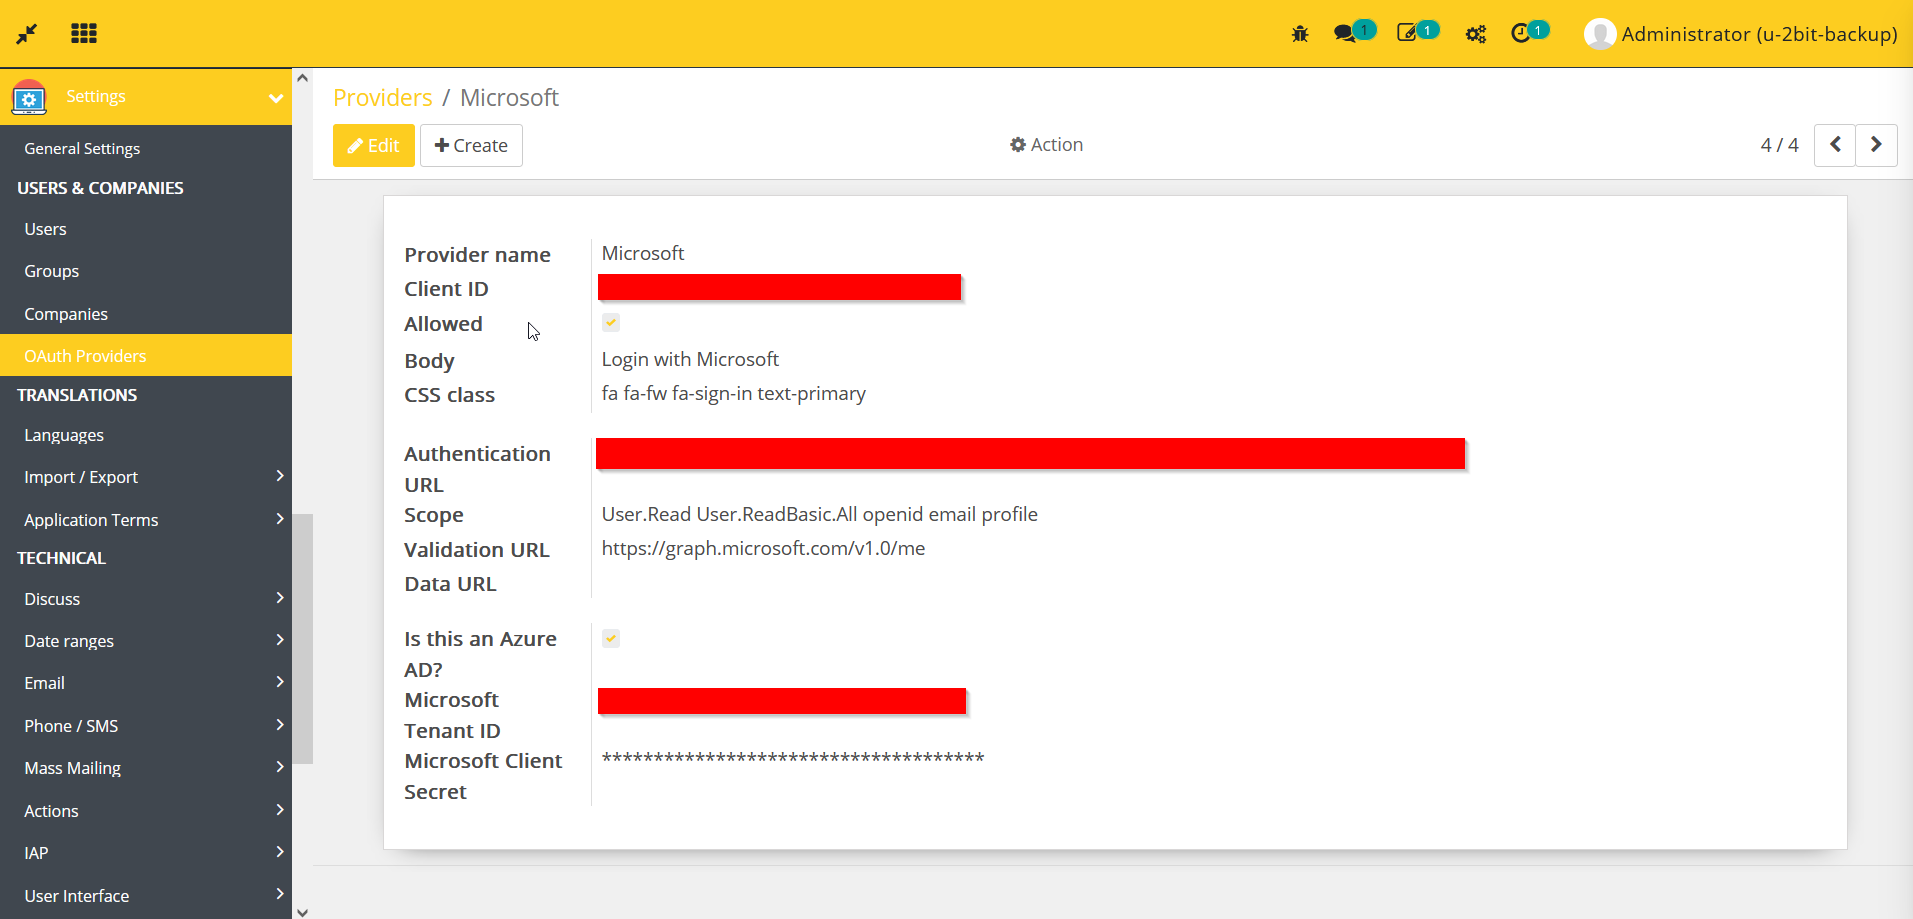The width and height of the screenshot is (1913, 919).
Task: Click the exit fullscreen arrows icon
Action: (28, 33)
